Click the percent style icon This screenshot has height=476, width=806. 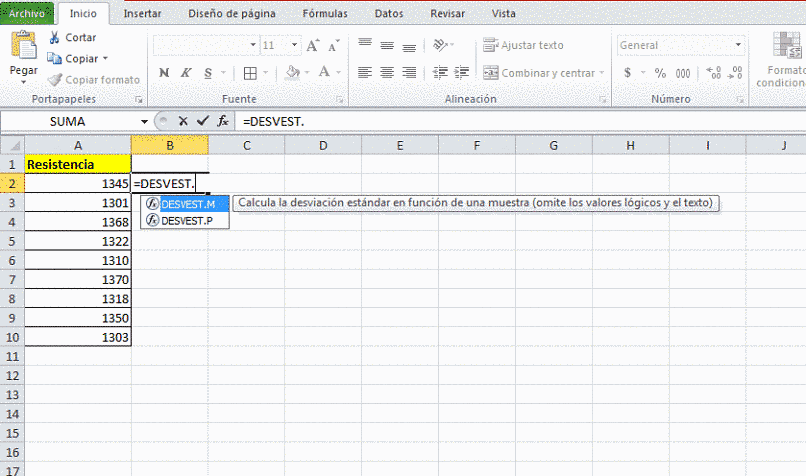coord(660,73)
